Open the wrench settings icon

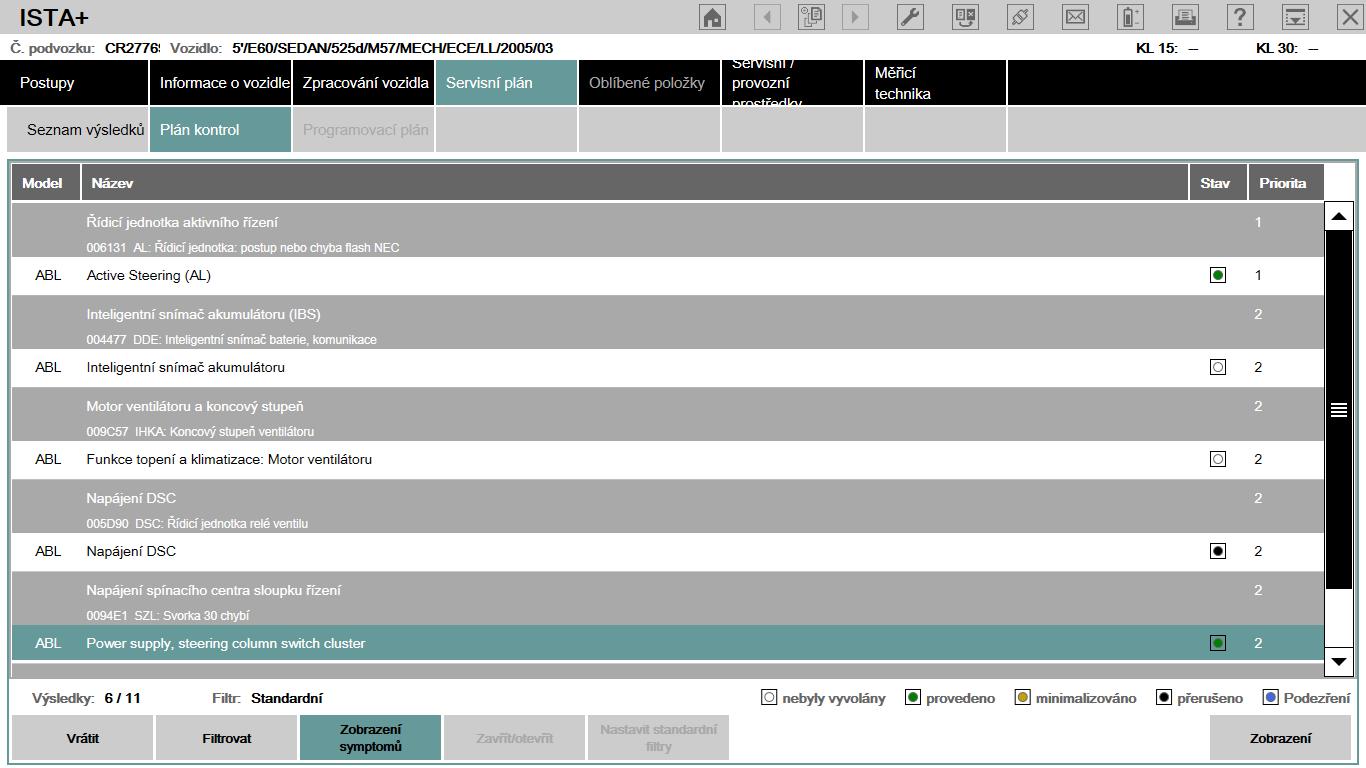pos(910,17)
